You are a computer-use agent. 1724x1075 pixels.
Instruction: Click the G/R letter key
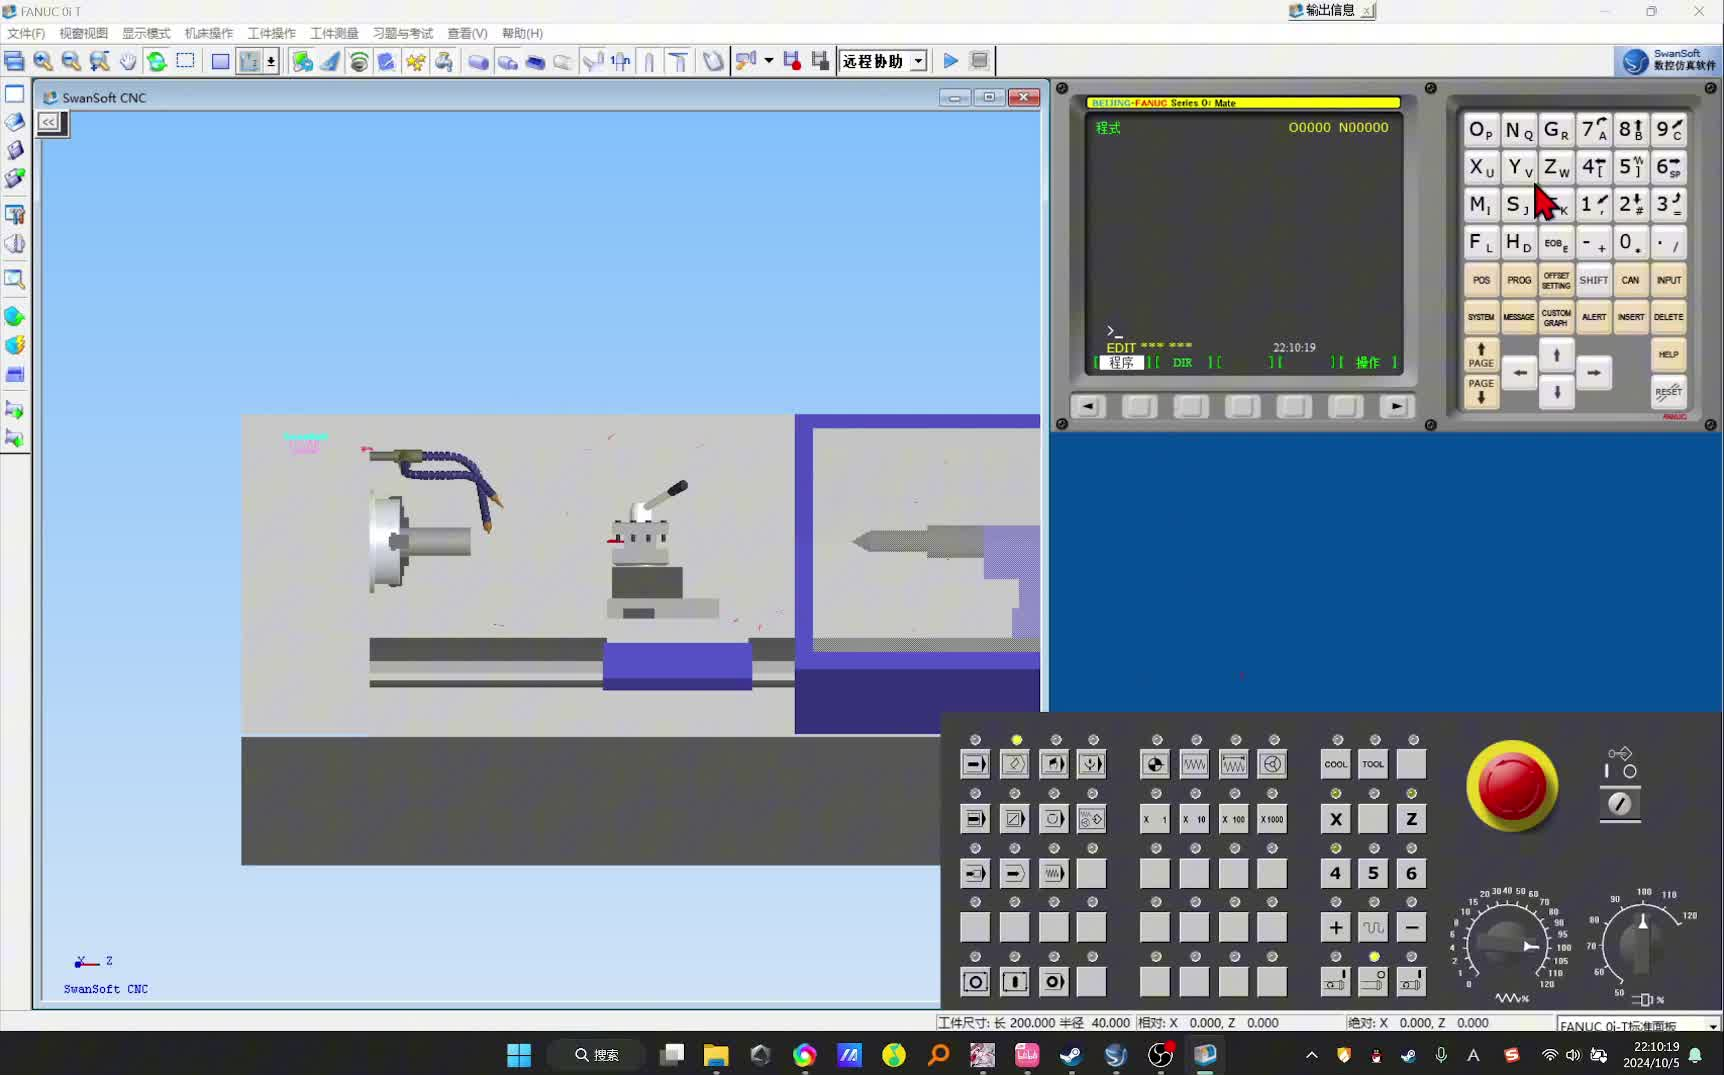click(1556, 130)
